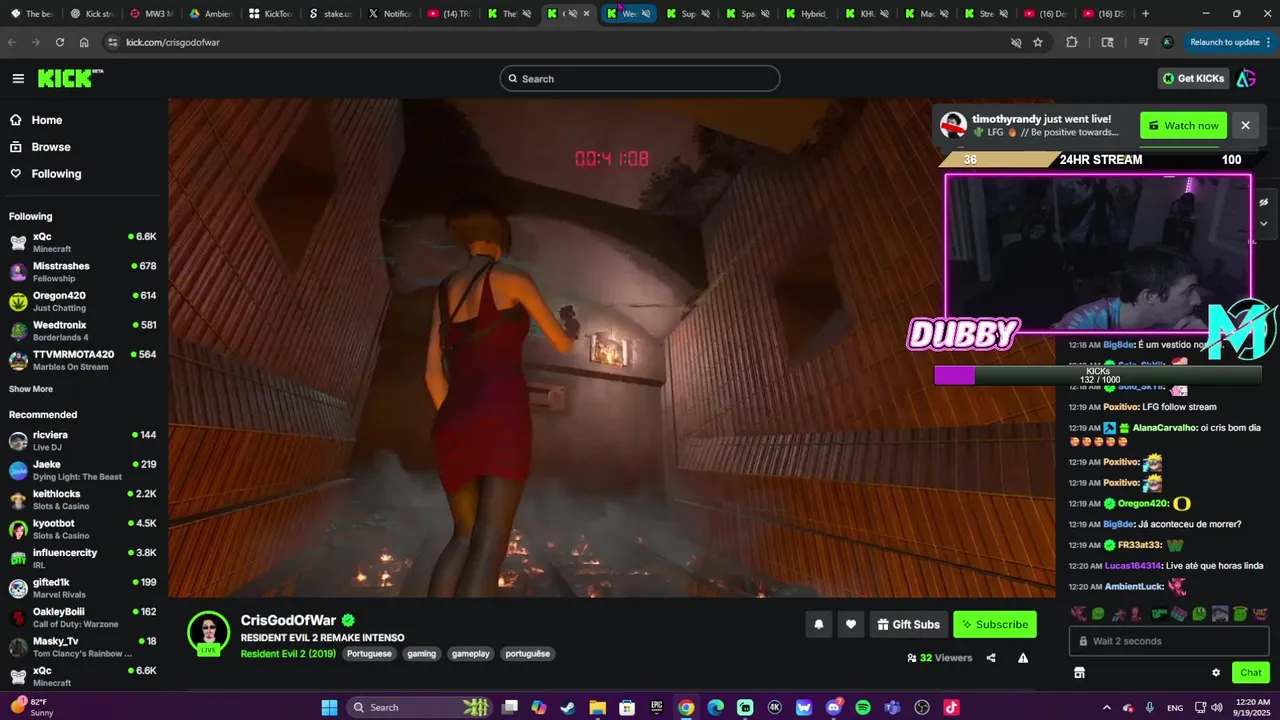Click CrisGodOfWar live avatar

point(209,633)
